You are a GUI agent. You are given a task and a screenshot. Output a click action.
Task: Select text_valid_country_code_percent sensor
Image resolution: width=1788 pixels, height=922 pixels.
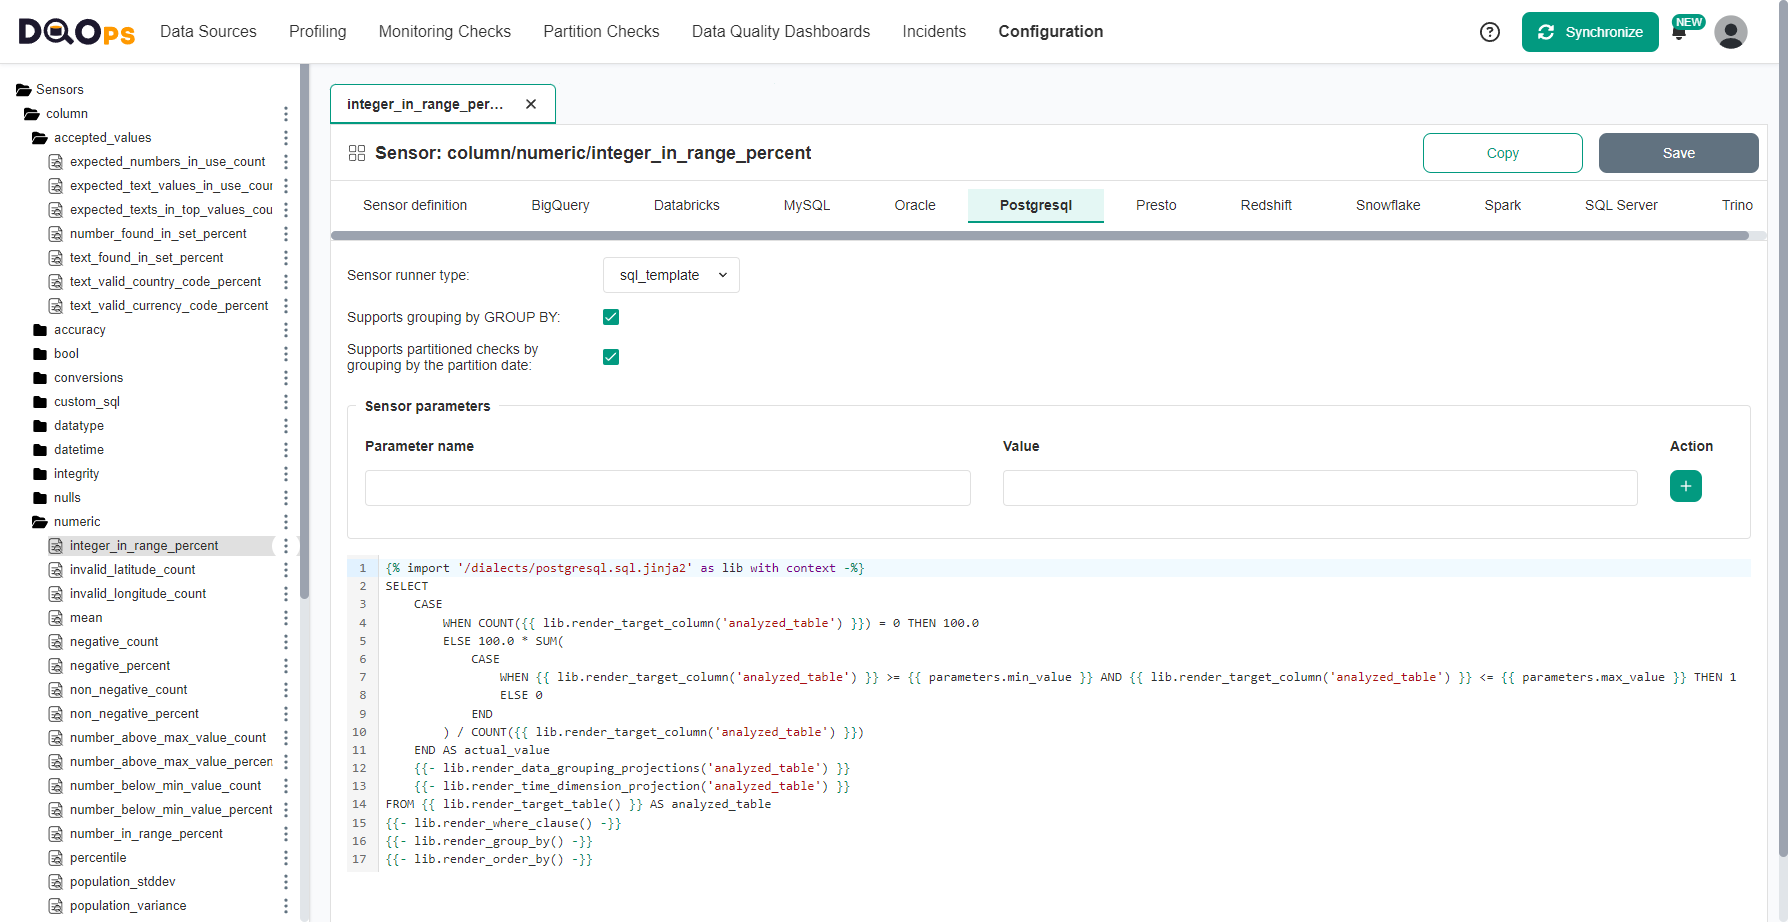click(165, 282)
